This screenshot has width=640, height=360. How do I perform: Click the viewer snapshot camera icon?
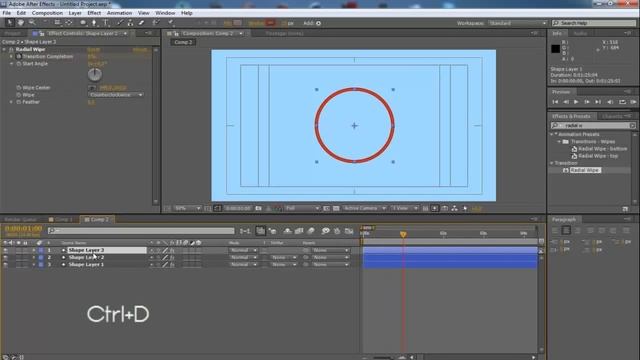[258, 209]
